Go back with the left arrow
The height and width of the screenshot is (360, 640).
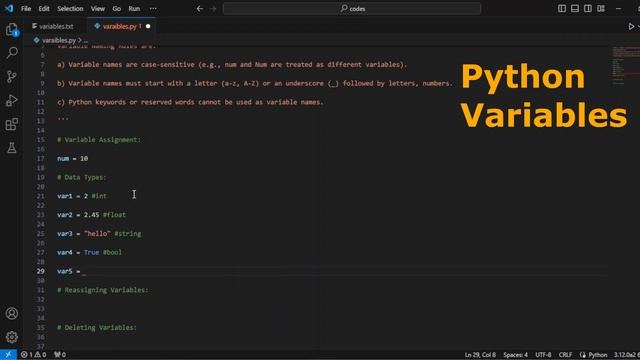click(x=200, y=9)
